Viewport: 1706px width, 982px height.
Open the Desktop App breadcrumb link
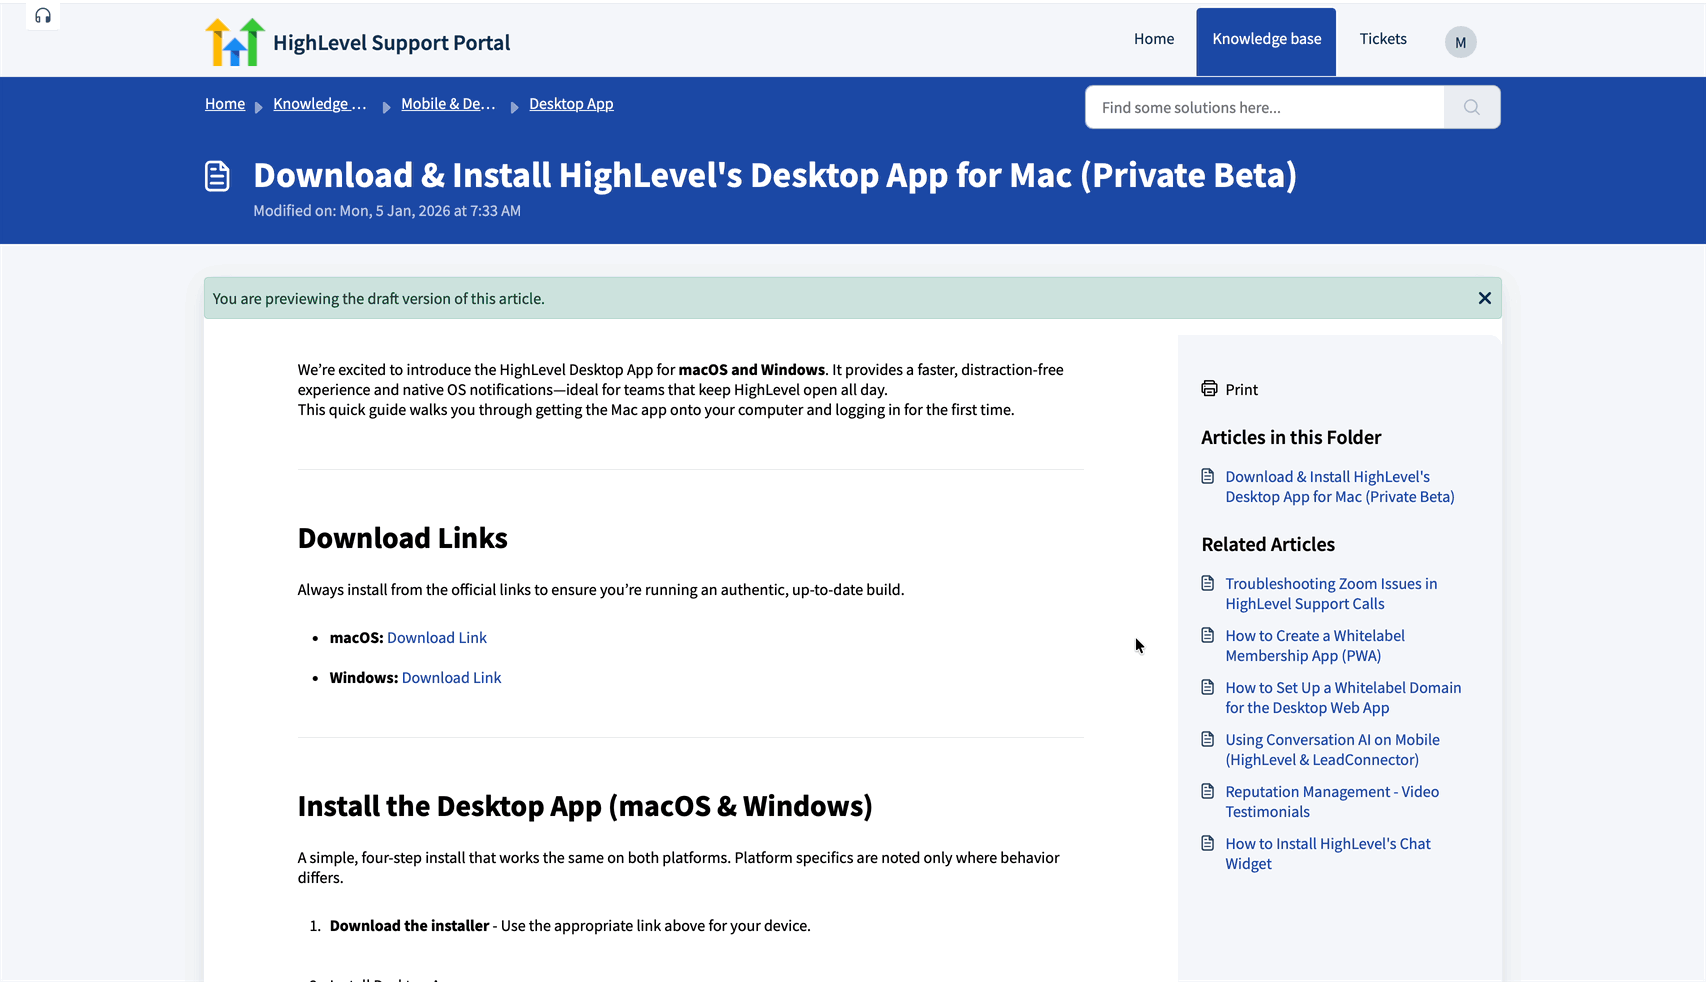click(571, 104)
